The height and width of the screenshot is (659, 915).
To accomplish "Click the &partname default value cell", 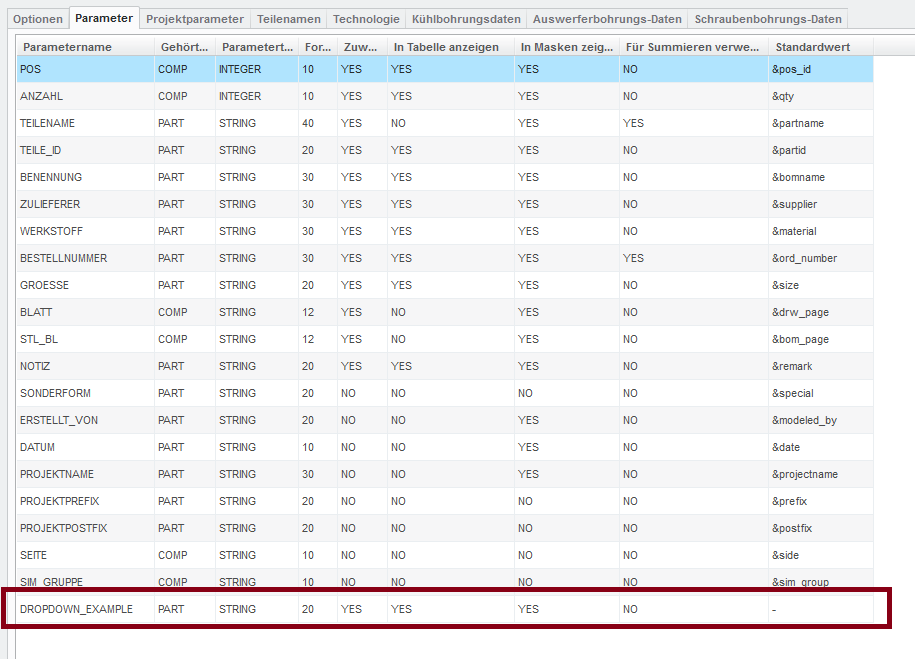I will pyautogui.click(x=821, y=123).
